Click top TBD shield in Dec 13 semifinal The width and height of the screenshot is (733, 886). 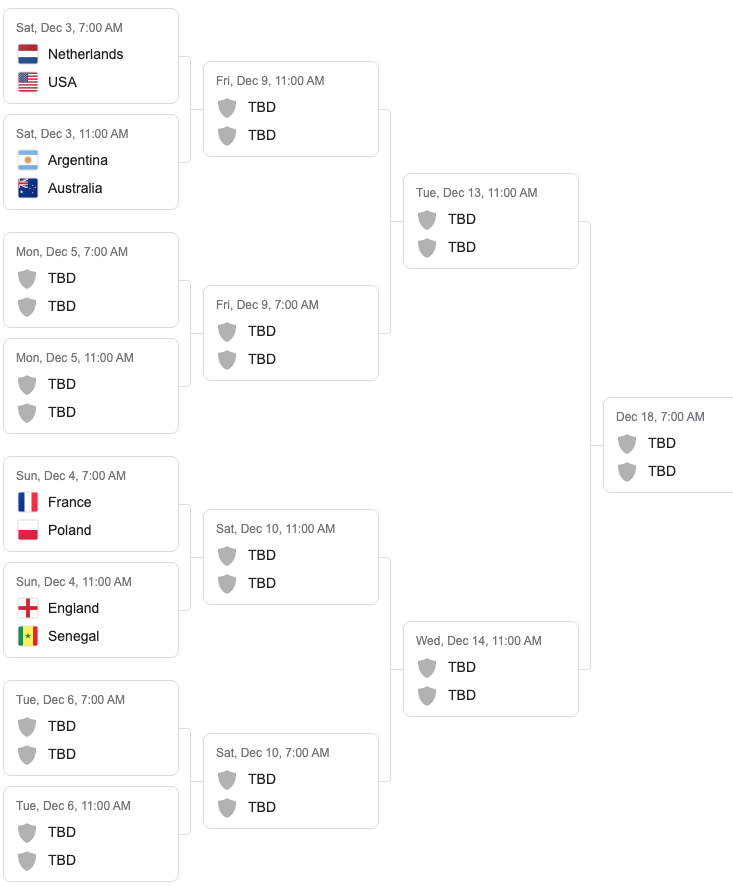[x=427, y=219]
